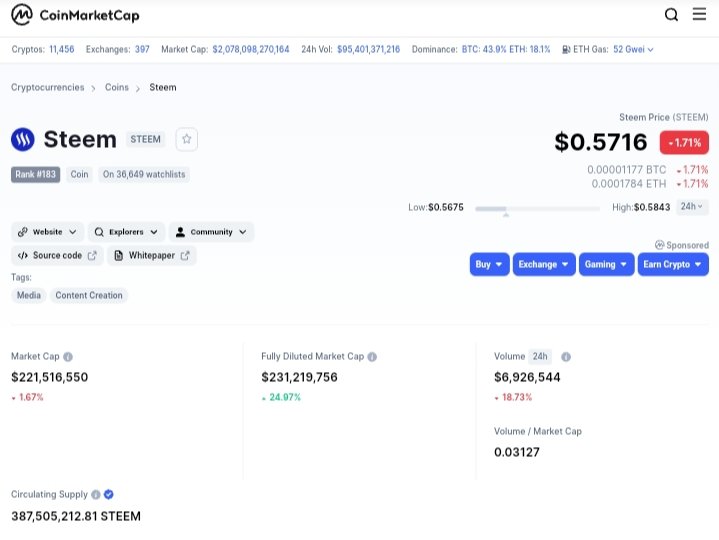Expand the Website dropdown
719x540 pixels.
click(x=47, y=232)
